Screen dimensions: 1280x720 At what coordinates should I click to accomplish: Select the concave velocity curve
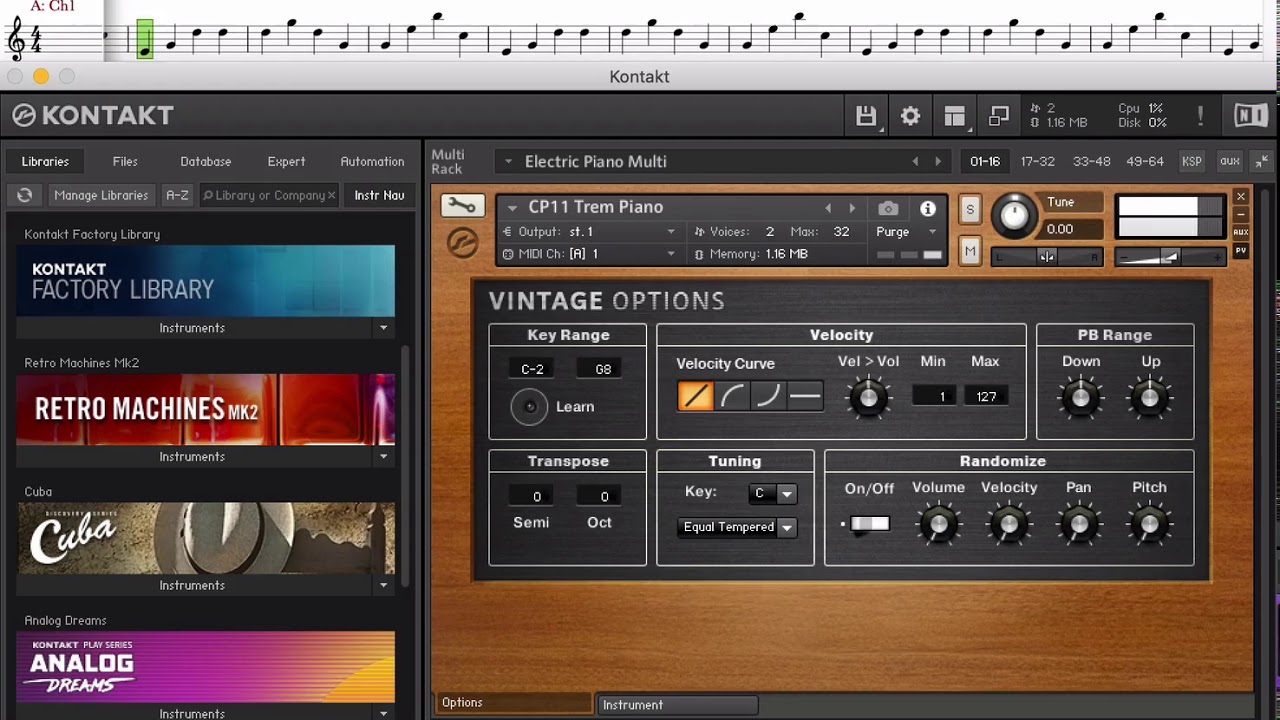click(x=768, y=396)
